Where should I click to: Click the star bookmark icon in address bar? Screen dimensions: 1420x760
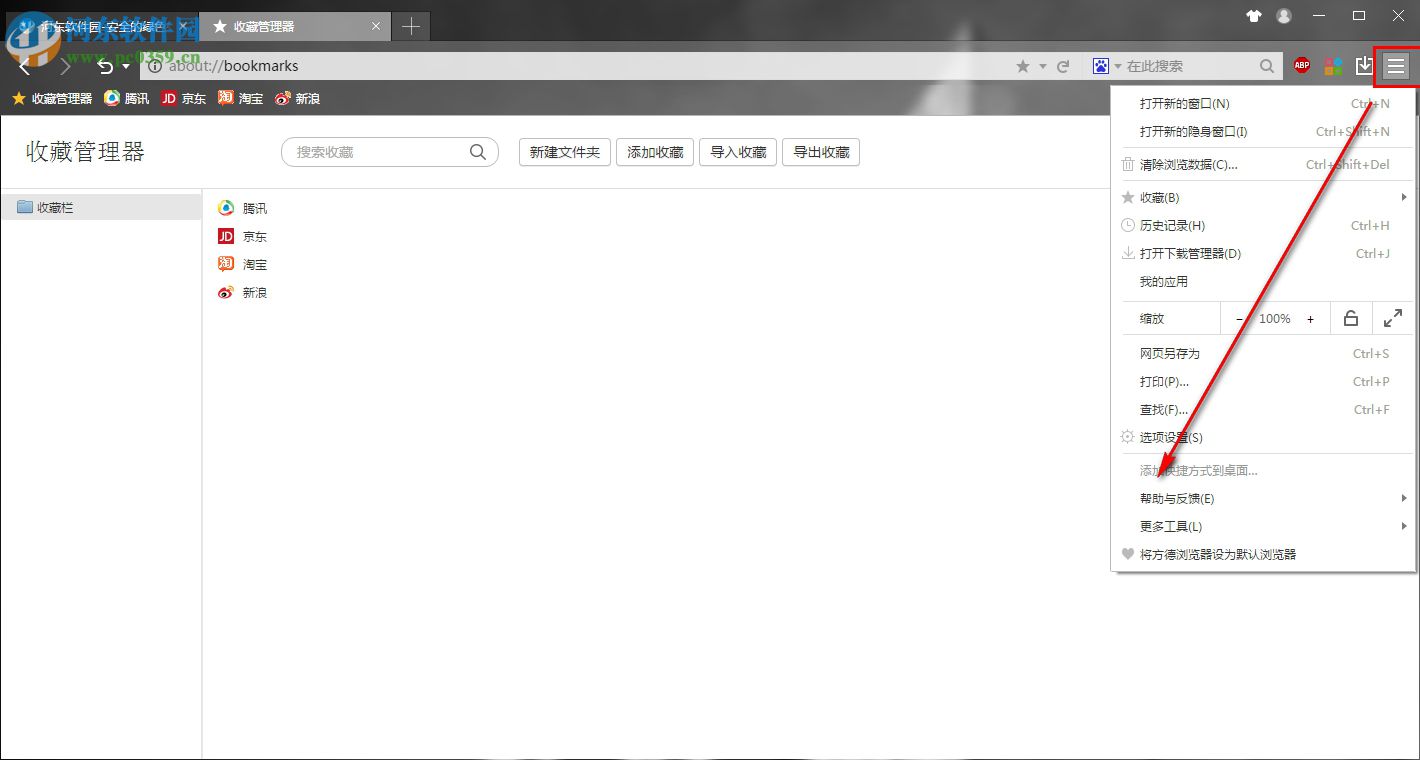pyautogui.click(x=1022, y=65)
